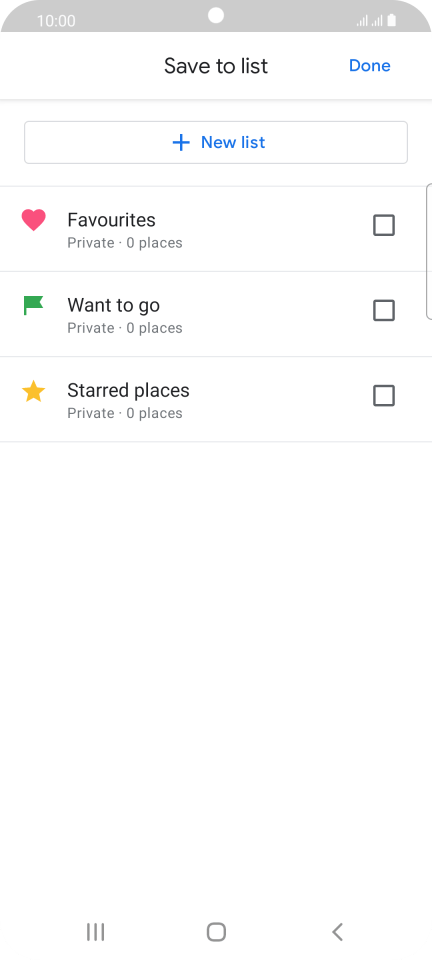Click the blue plus icon for New list
Viewport: 432px width, 960px height.
pyautogui.click(x=181, y=143)
